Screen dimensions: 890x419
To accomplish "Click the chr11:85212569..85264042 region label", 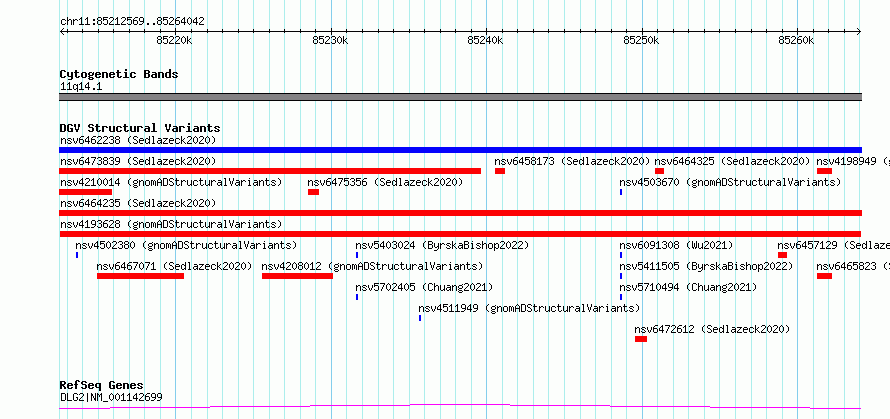I will click(132, 22).
